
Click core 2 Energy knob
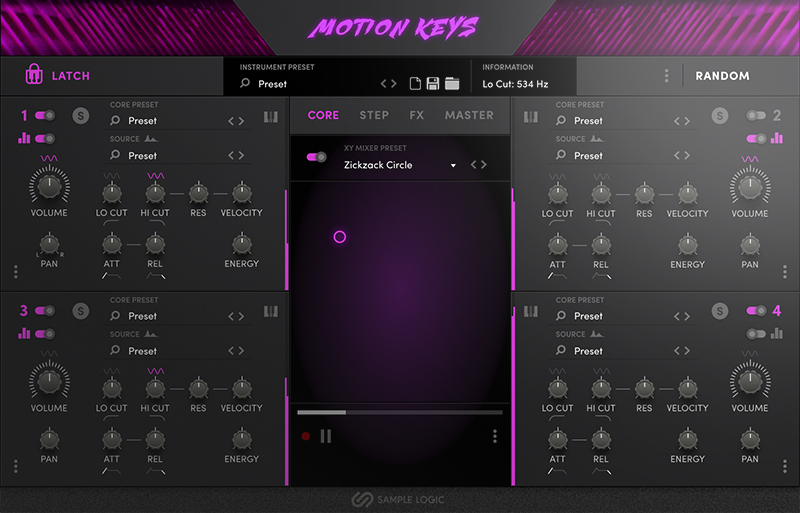point(687,245)
